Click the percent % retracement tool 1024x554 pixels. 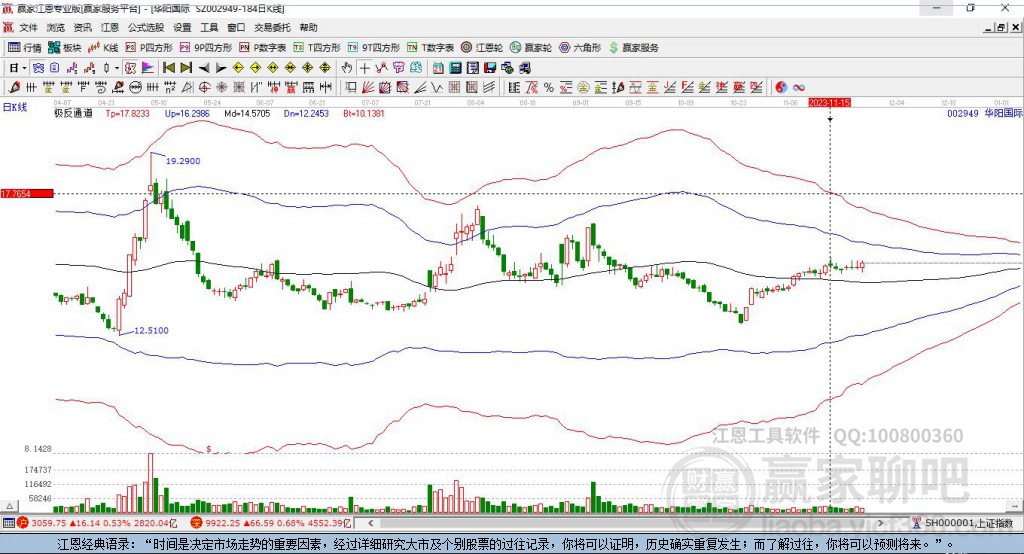coord(549,87)
